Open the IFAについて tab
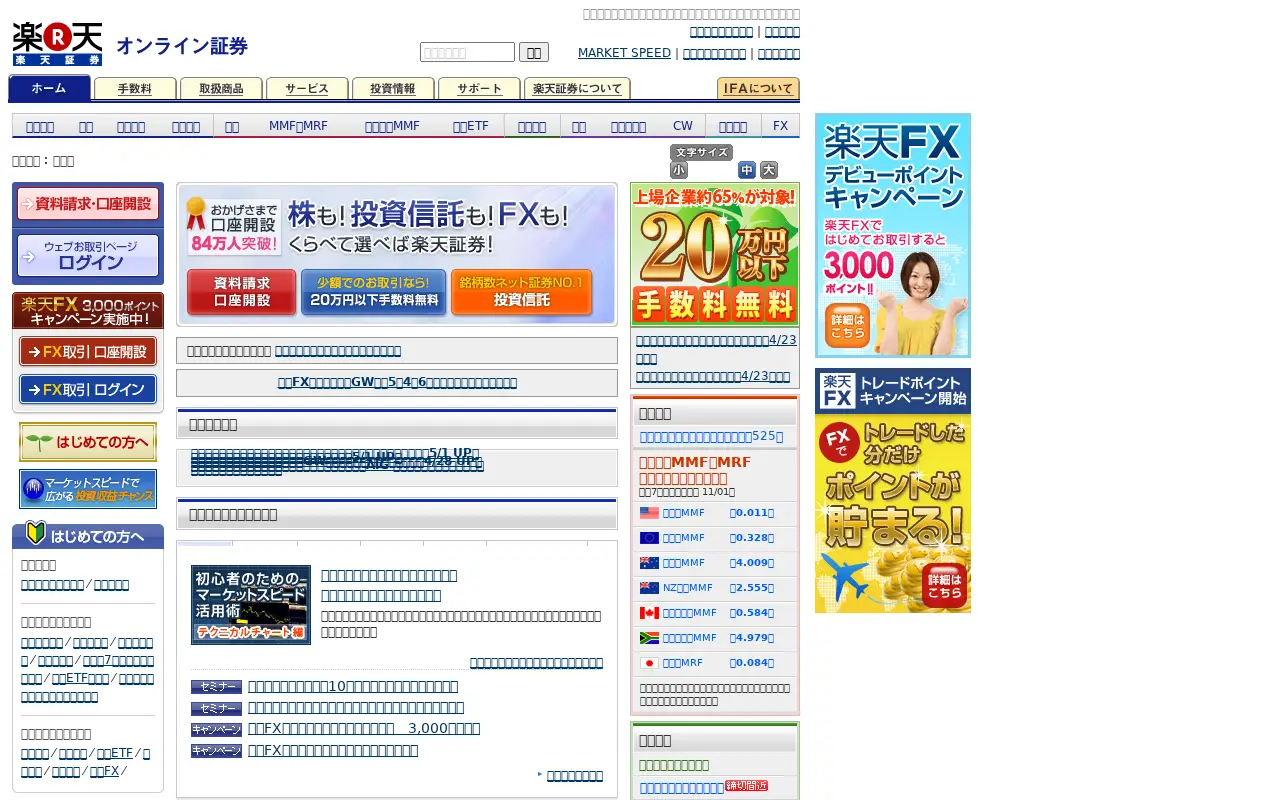 pyautogui.click(x=758, y=89)
